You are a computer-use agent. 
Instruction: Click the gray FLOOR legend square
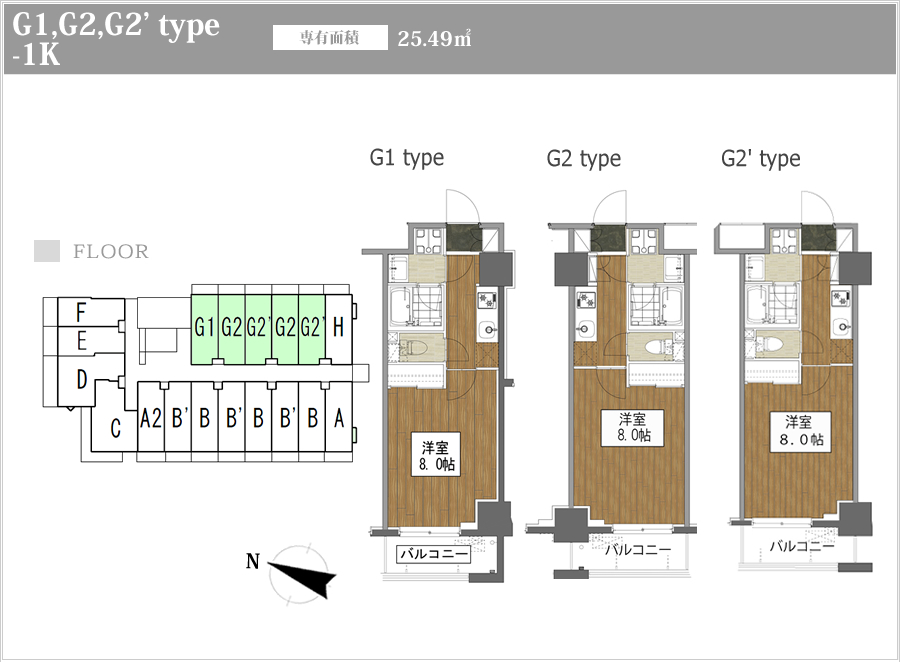[x=47, y=251]
